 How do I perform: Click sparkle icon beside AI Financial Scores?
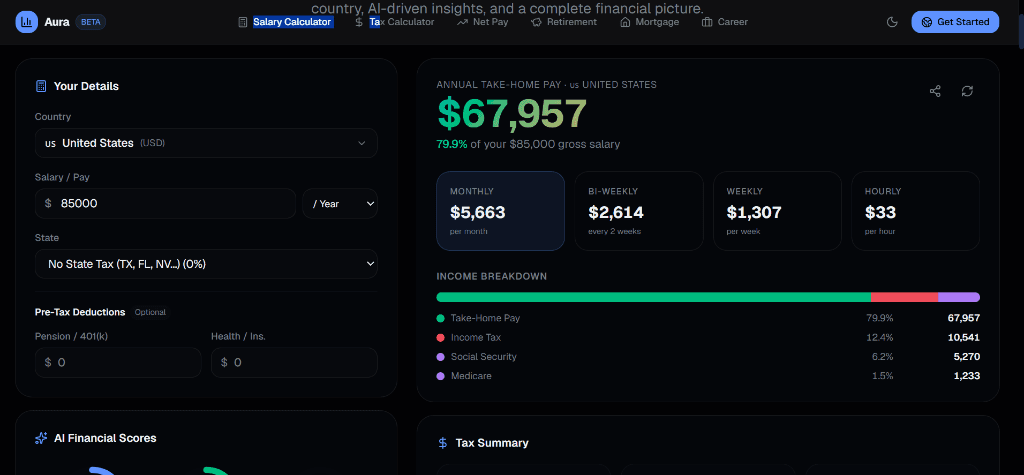coord(41,438)
